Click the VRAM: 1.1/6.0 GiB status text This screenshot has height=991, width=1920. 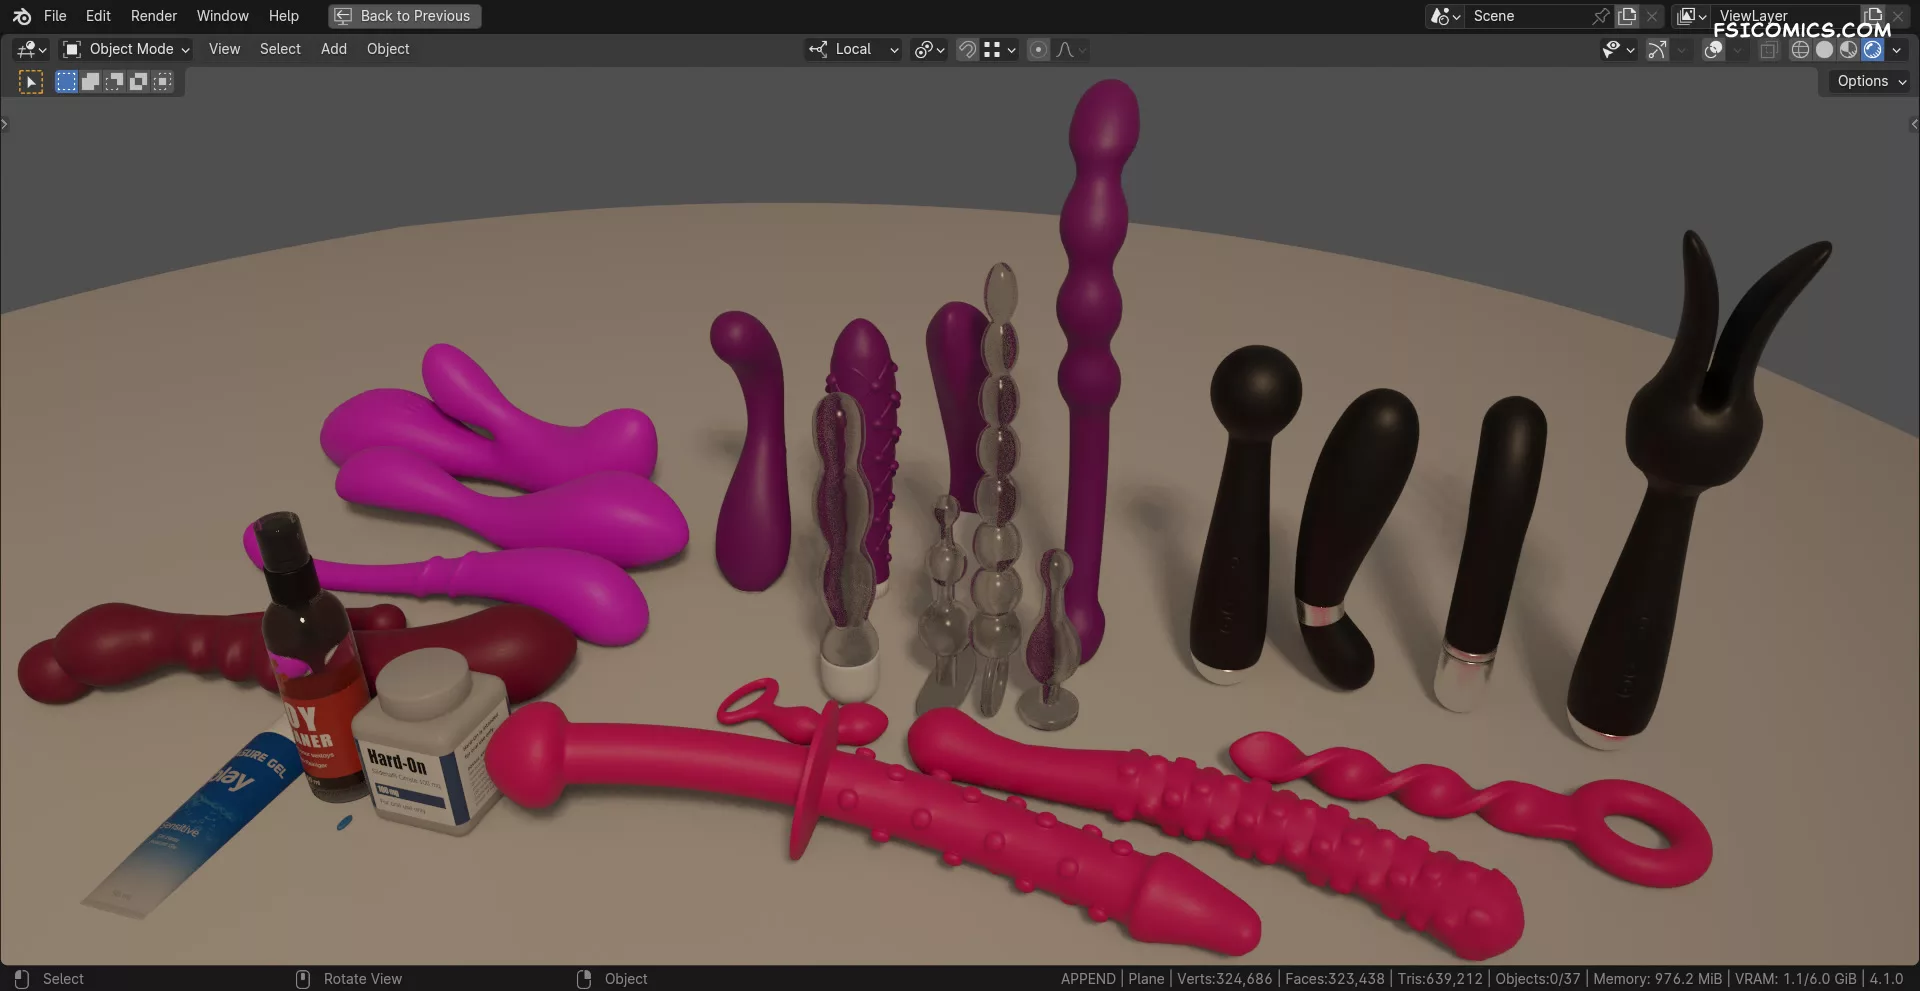[1796, 979]
